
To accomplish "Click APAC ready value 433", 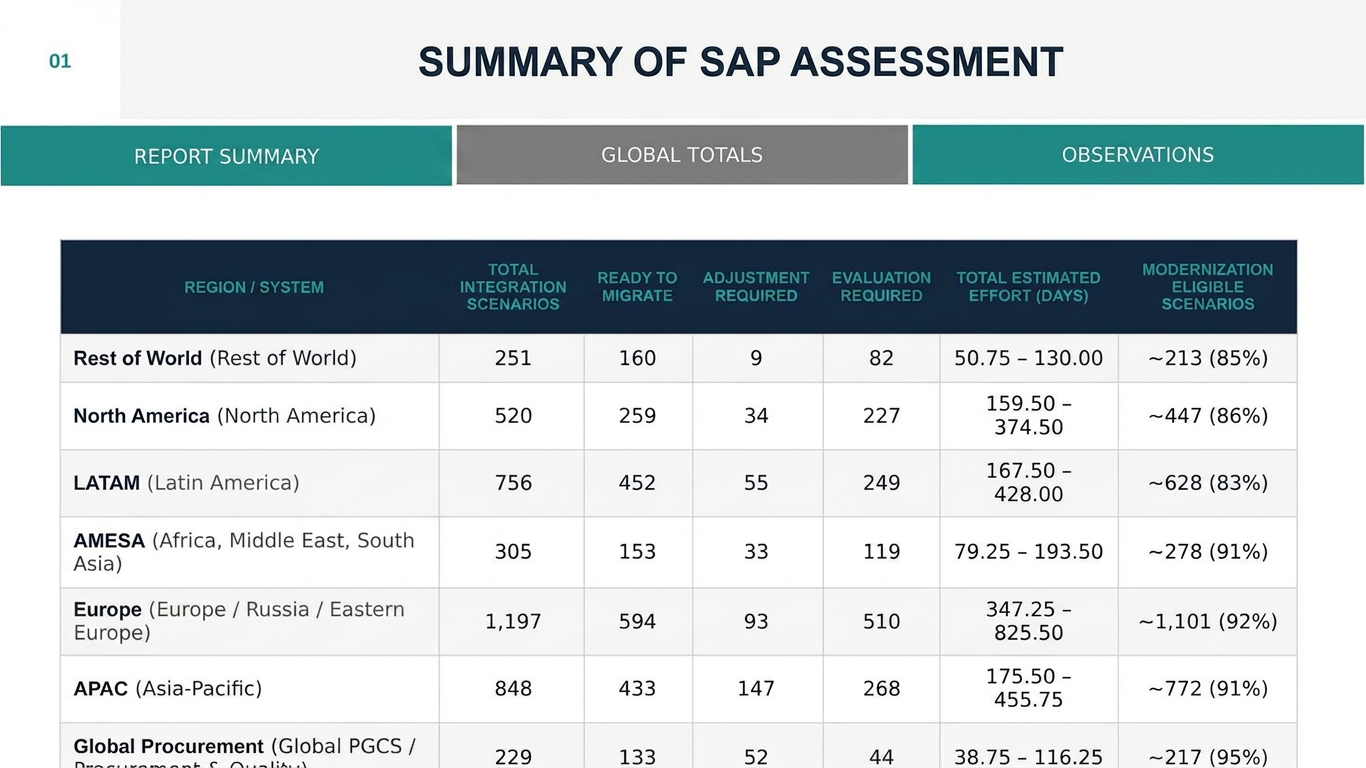I will click(x=637, y=689).
